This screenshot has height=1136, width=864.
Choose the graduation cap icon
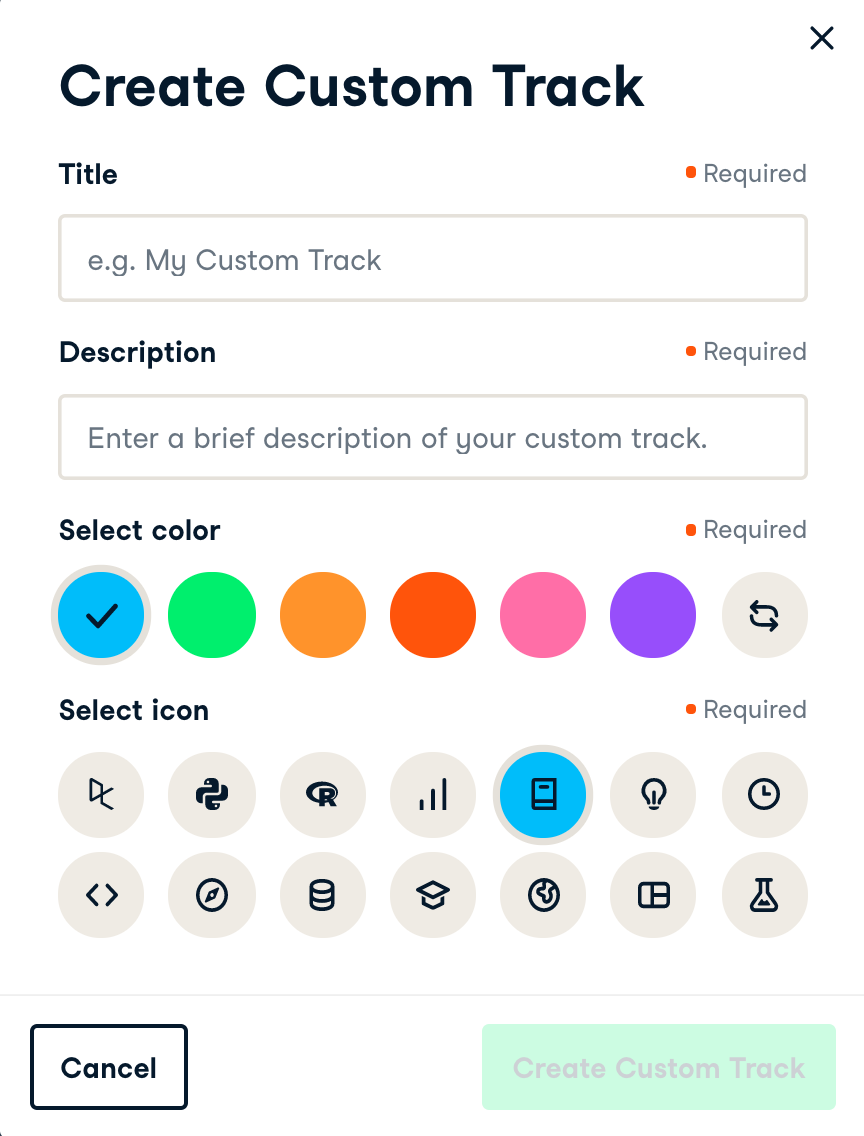[x=433, y=895]
